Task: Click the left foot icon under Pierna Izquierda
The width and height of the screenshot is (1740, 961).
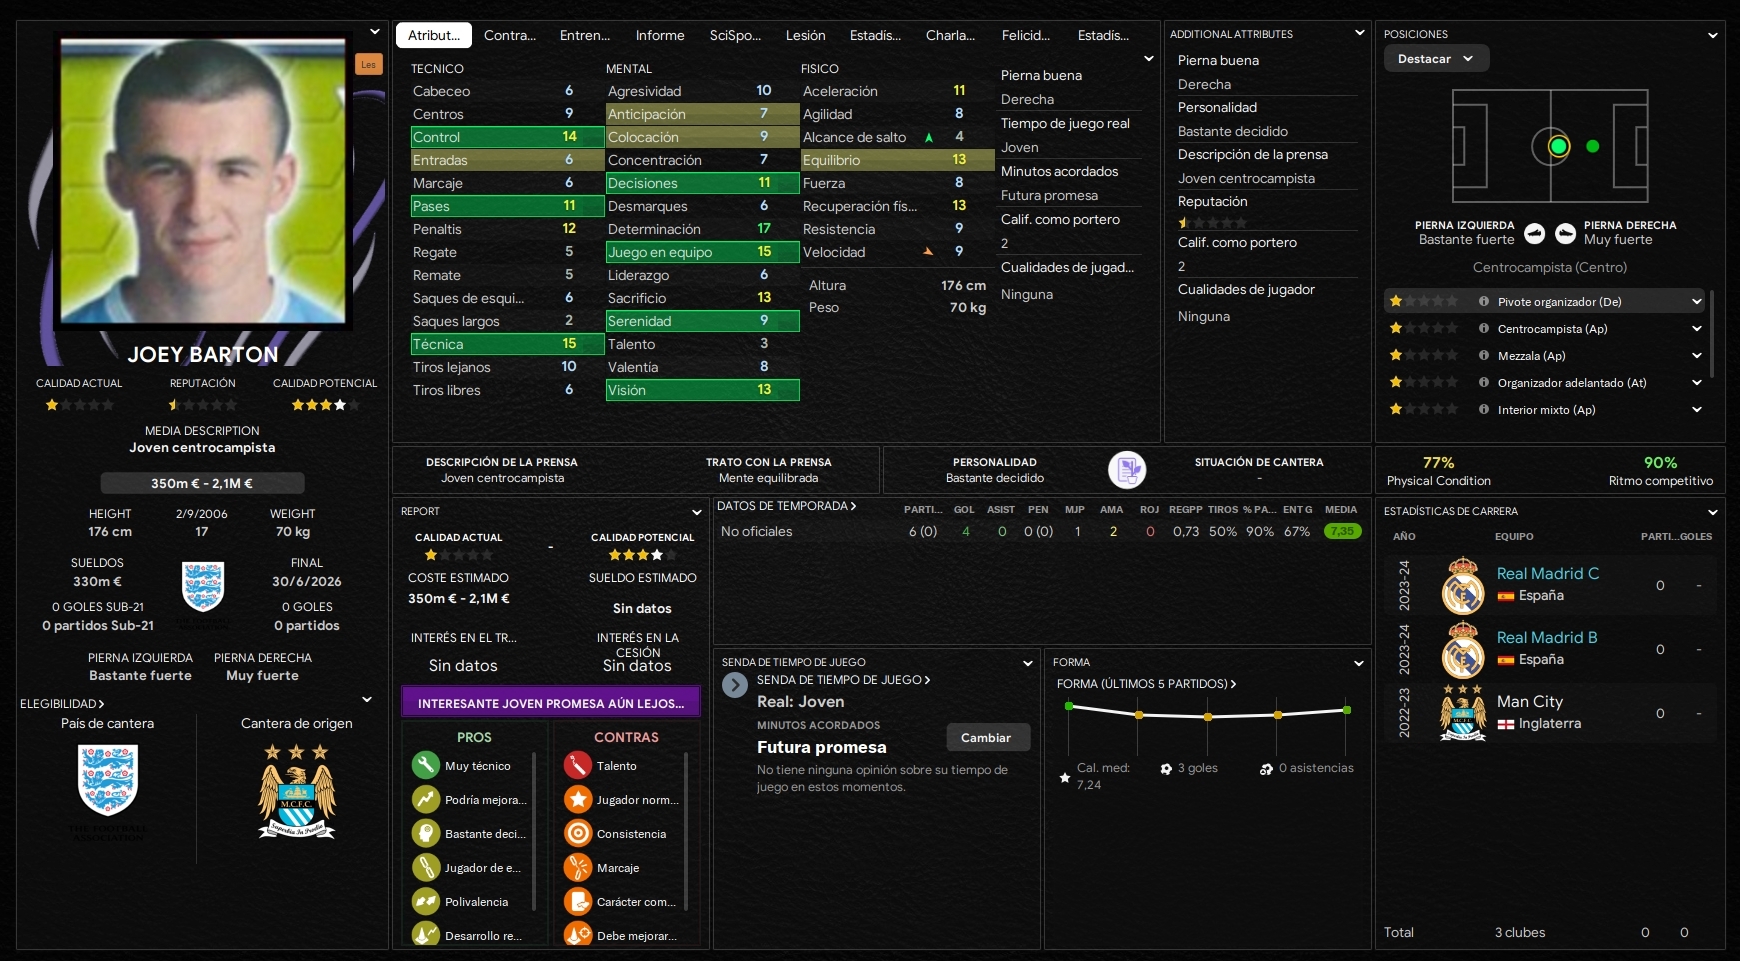Action: tap(1535, 233)
